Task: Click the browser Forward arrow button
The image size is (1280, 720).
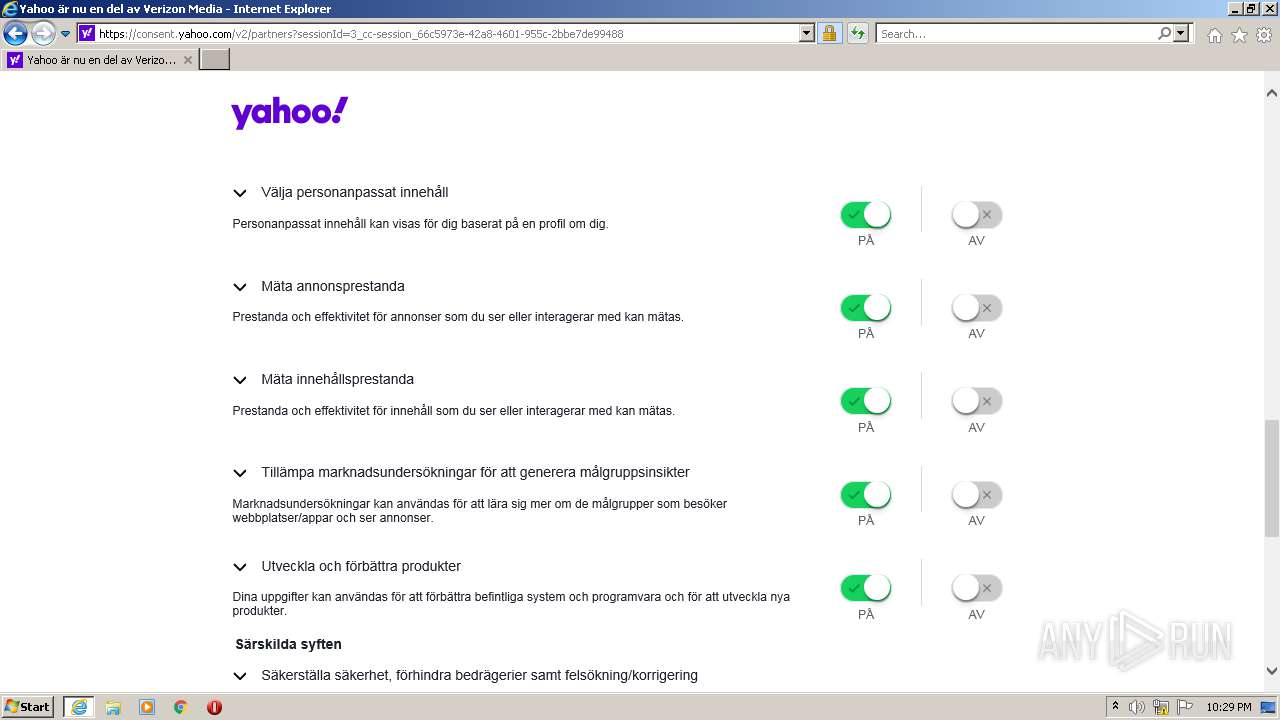Action: (43, 33)
